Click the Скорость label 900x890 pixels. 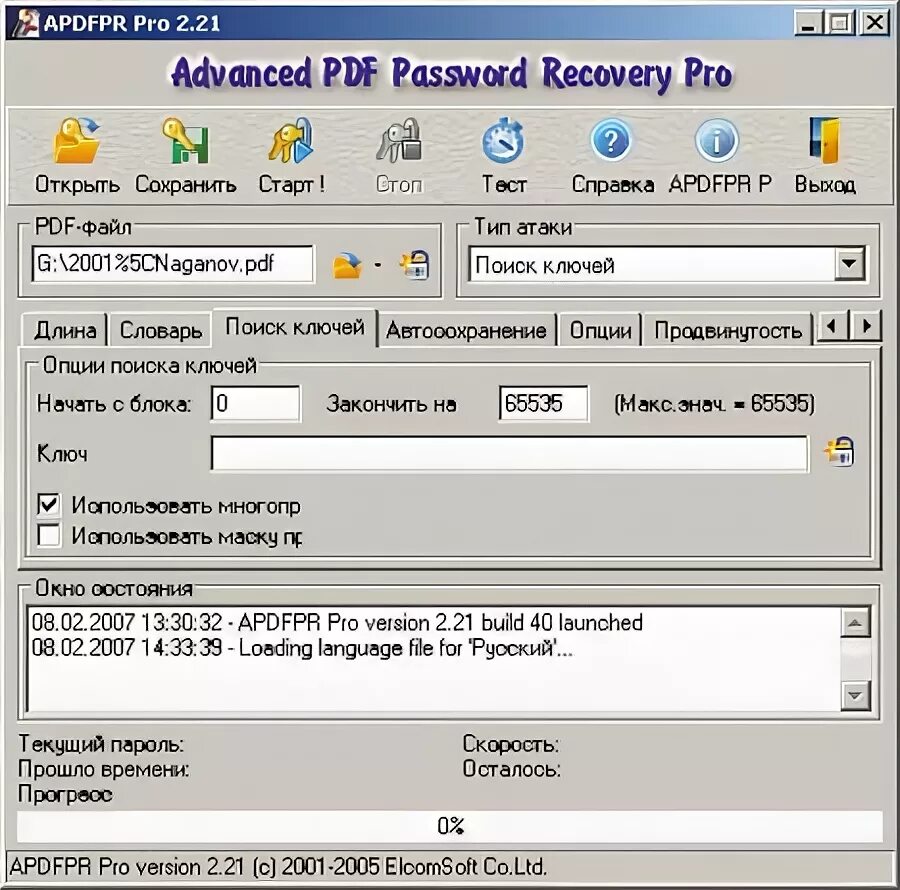coord(511,744)
